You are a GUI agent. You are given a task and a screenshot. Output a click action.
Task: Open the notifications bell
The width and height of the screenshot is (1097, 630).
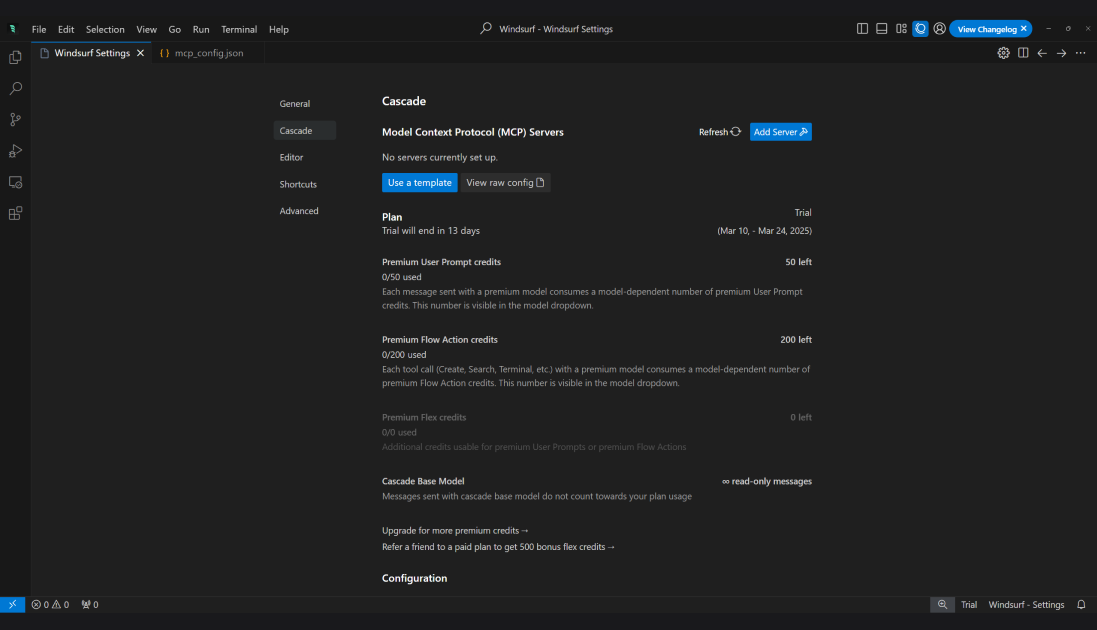coord(1081,605)
